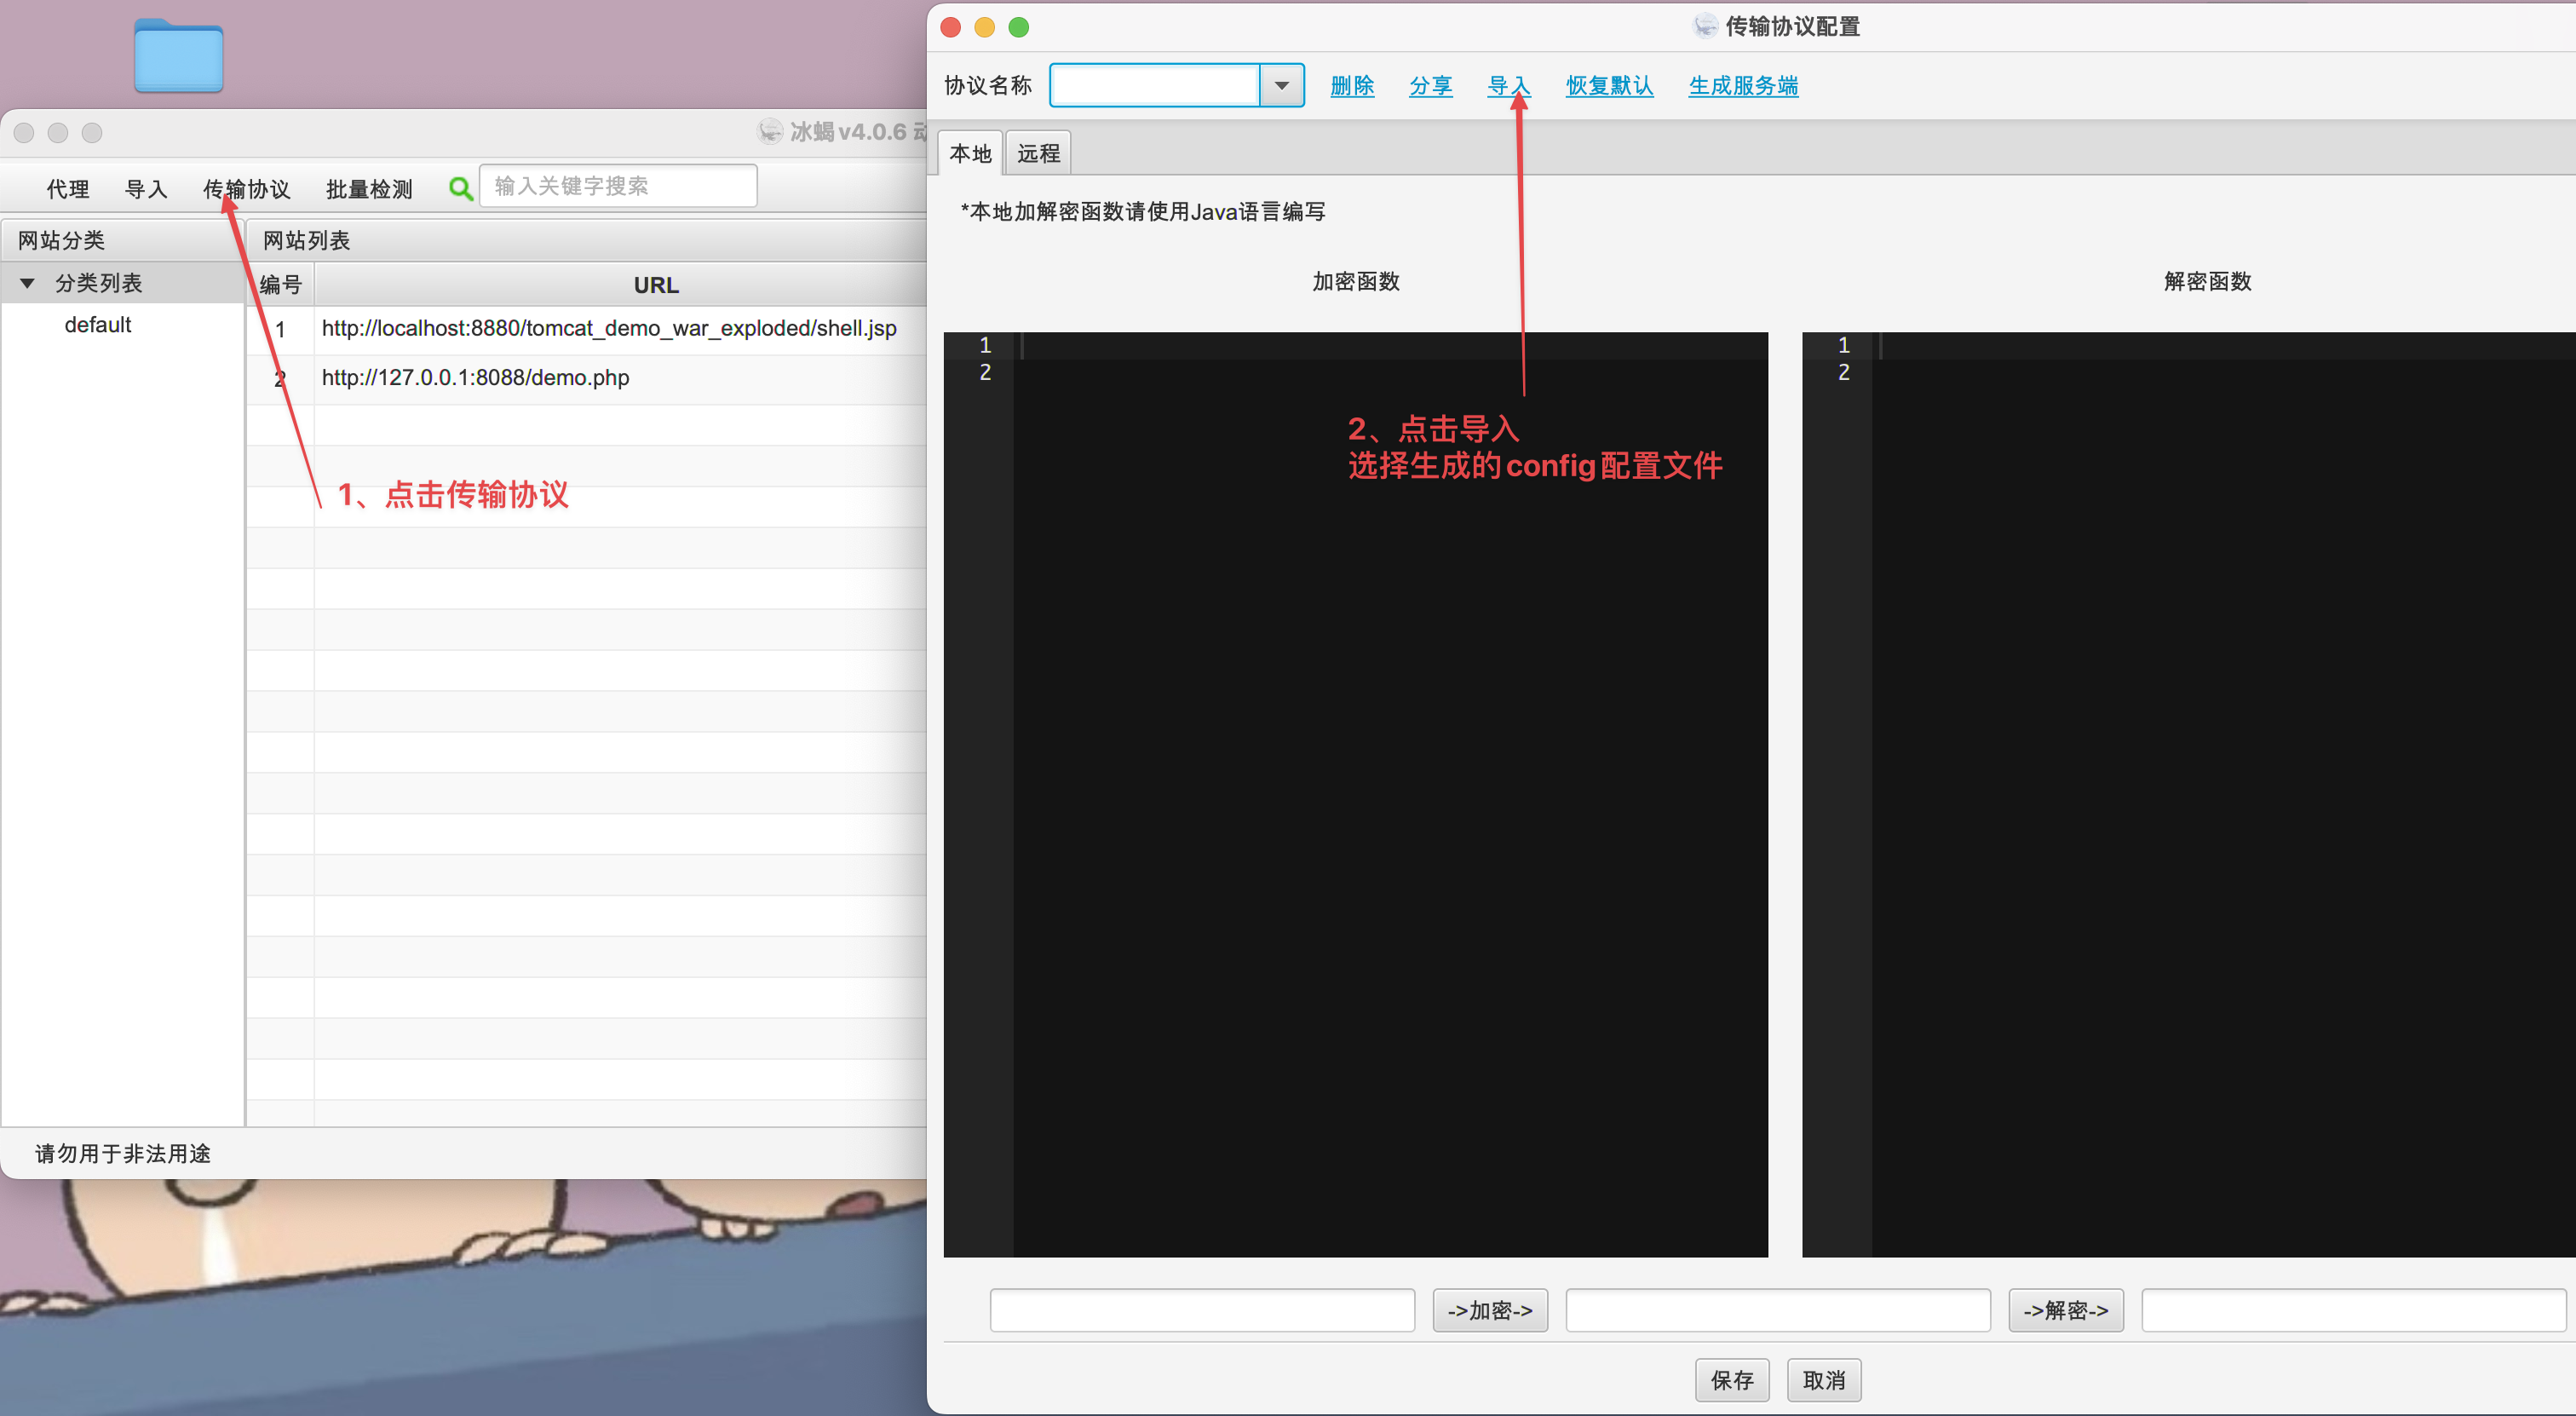2576x1416 pixels.
Task: Switch to the 远程 tab
Action: 1038,154
